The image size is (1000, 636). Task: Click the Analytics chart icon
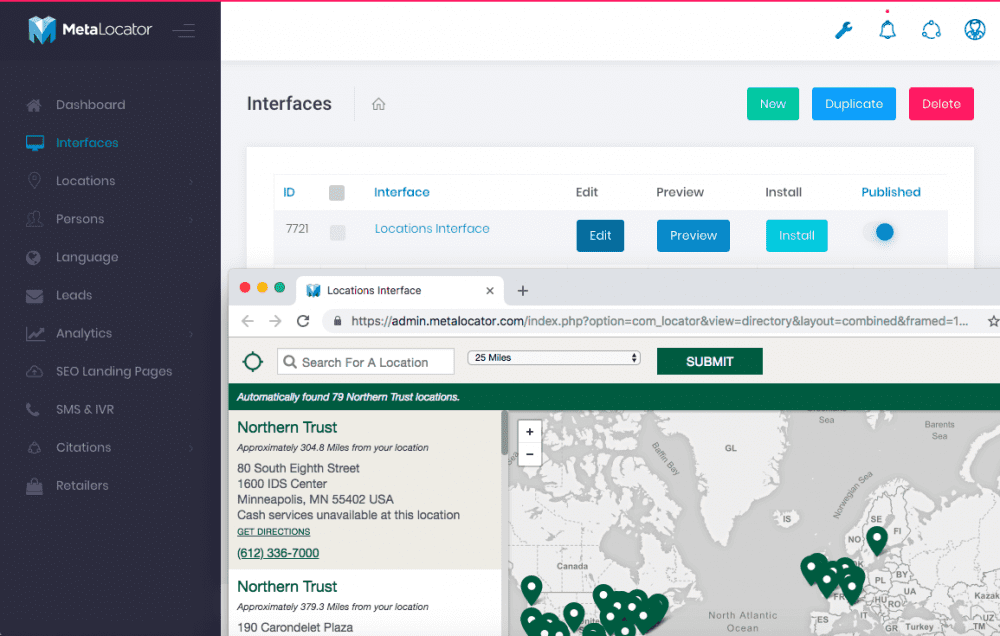coord(35,334)
